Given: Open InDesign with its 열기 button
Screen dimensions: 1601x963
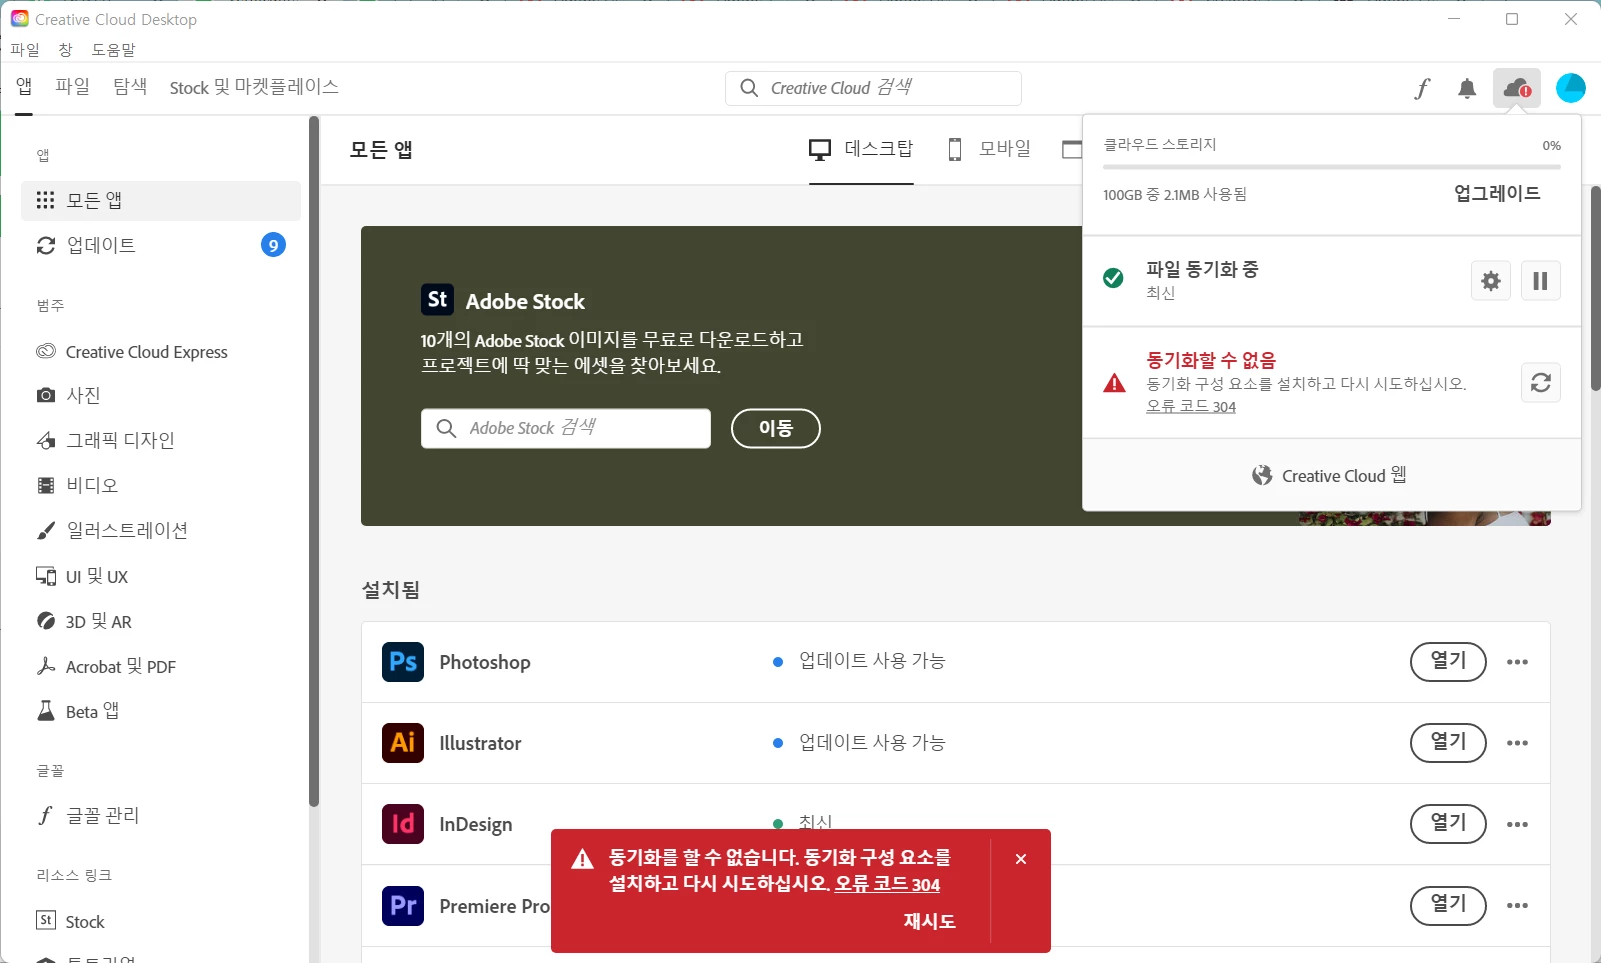Looking at the screenshot, I should (x=1448, y=824).
